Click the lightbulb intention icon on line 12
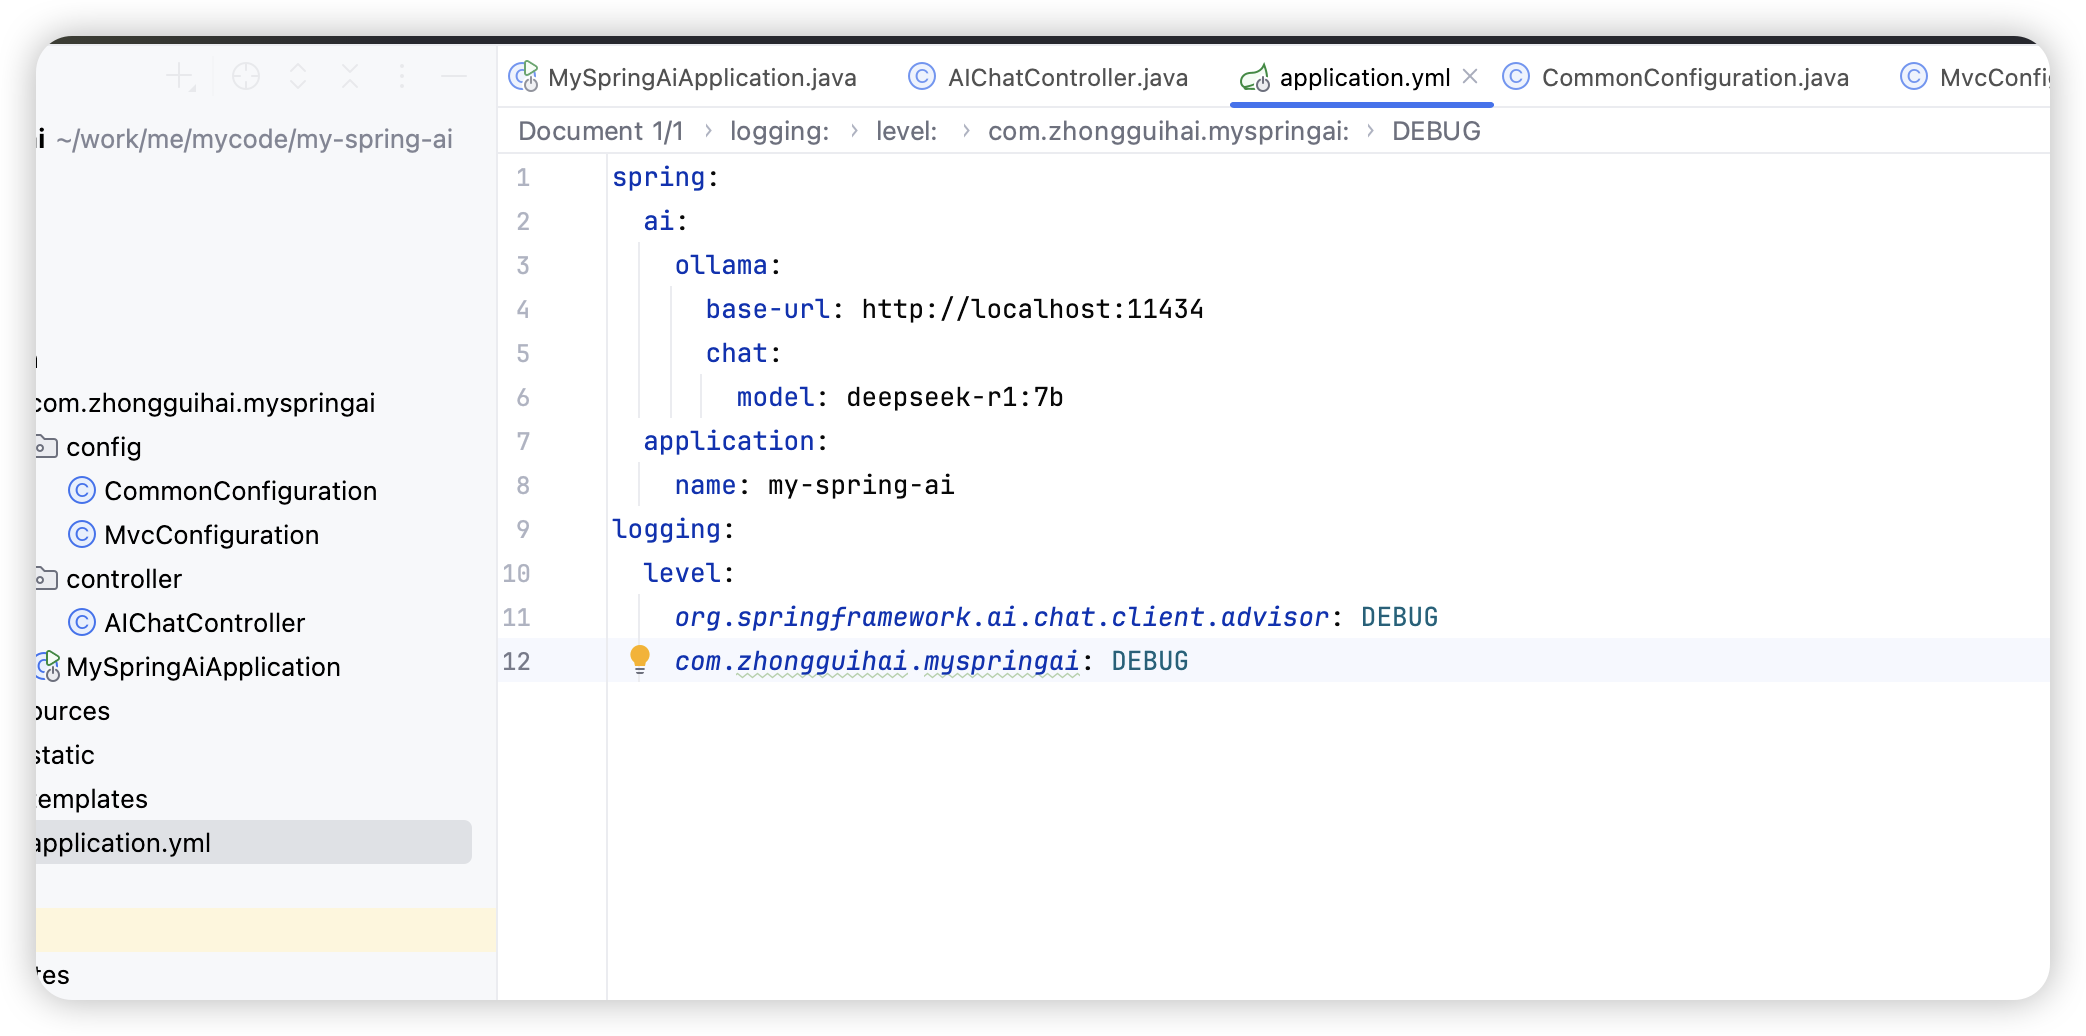The width and height of the screenshot is (2086, 1036). point(640,660)
